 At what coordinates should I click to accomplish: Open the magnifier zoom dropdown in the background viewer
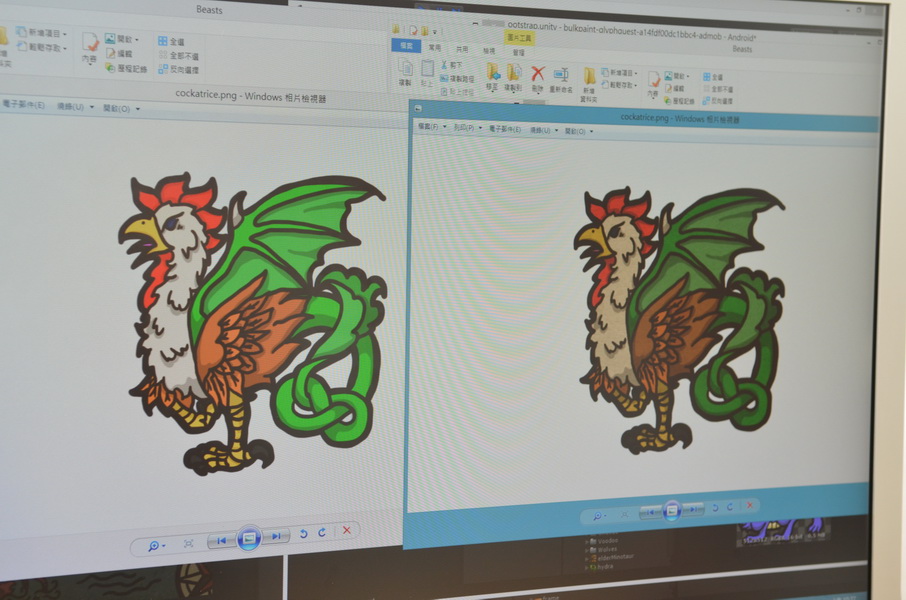(x=157, y=545)
